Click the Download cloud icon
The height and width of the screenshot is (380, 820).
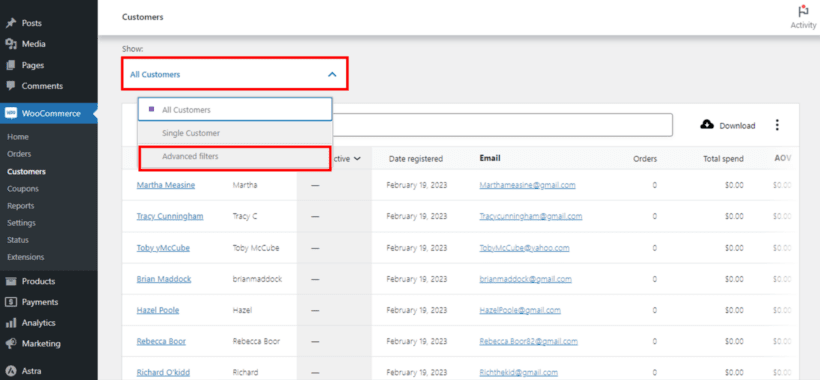pyautogui.click(x=707, y=125)
